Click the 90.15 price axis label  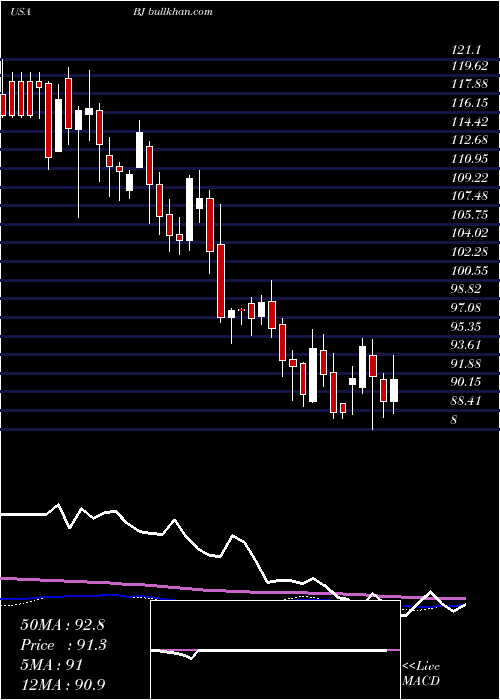pyautogui.click(x=466, y=382)
